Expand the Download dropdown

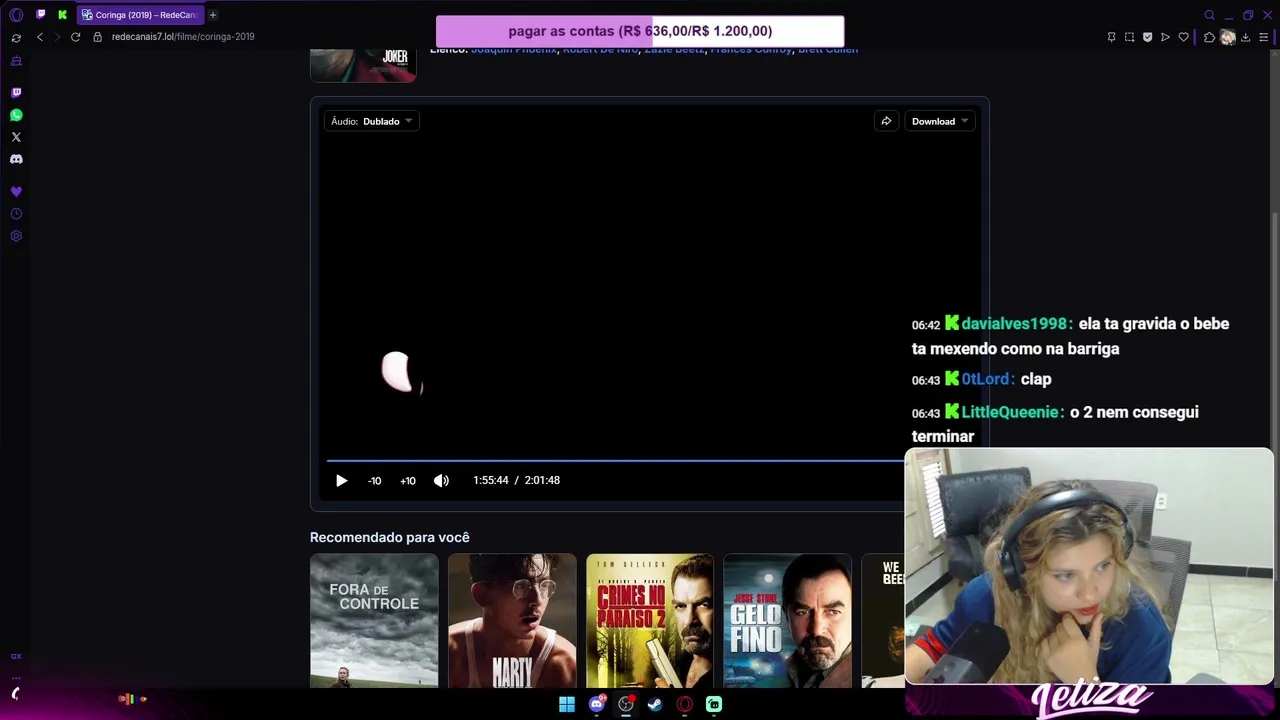[x=940, y=121]
